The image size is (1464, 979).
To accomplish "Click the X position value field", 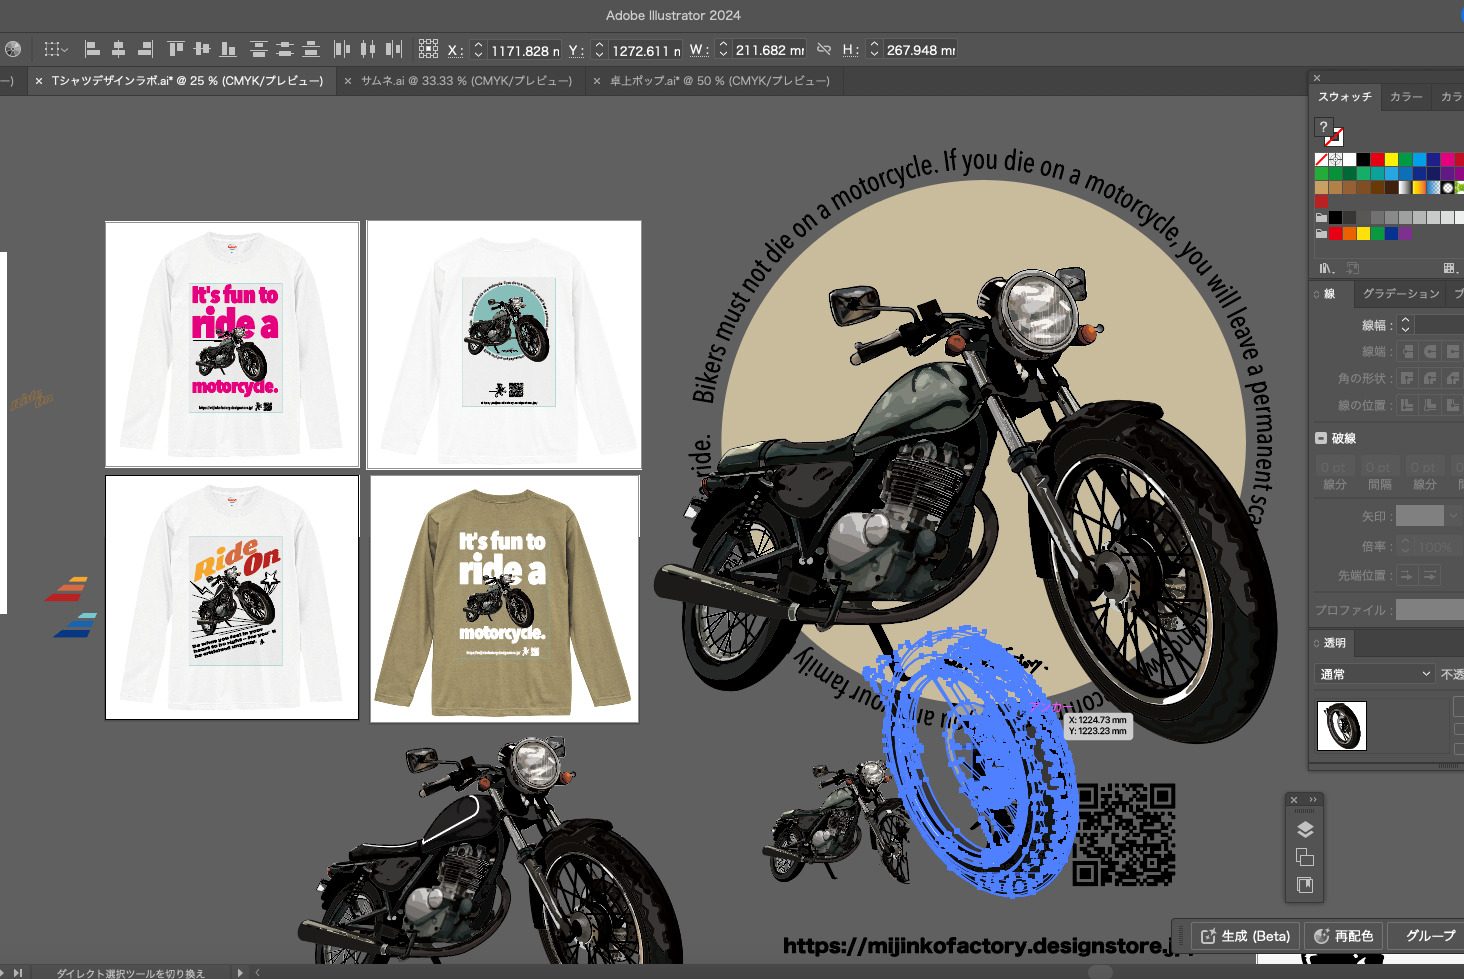I will (x=525, y=50).
